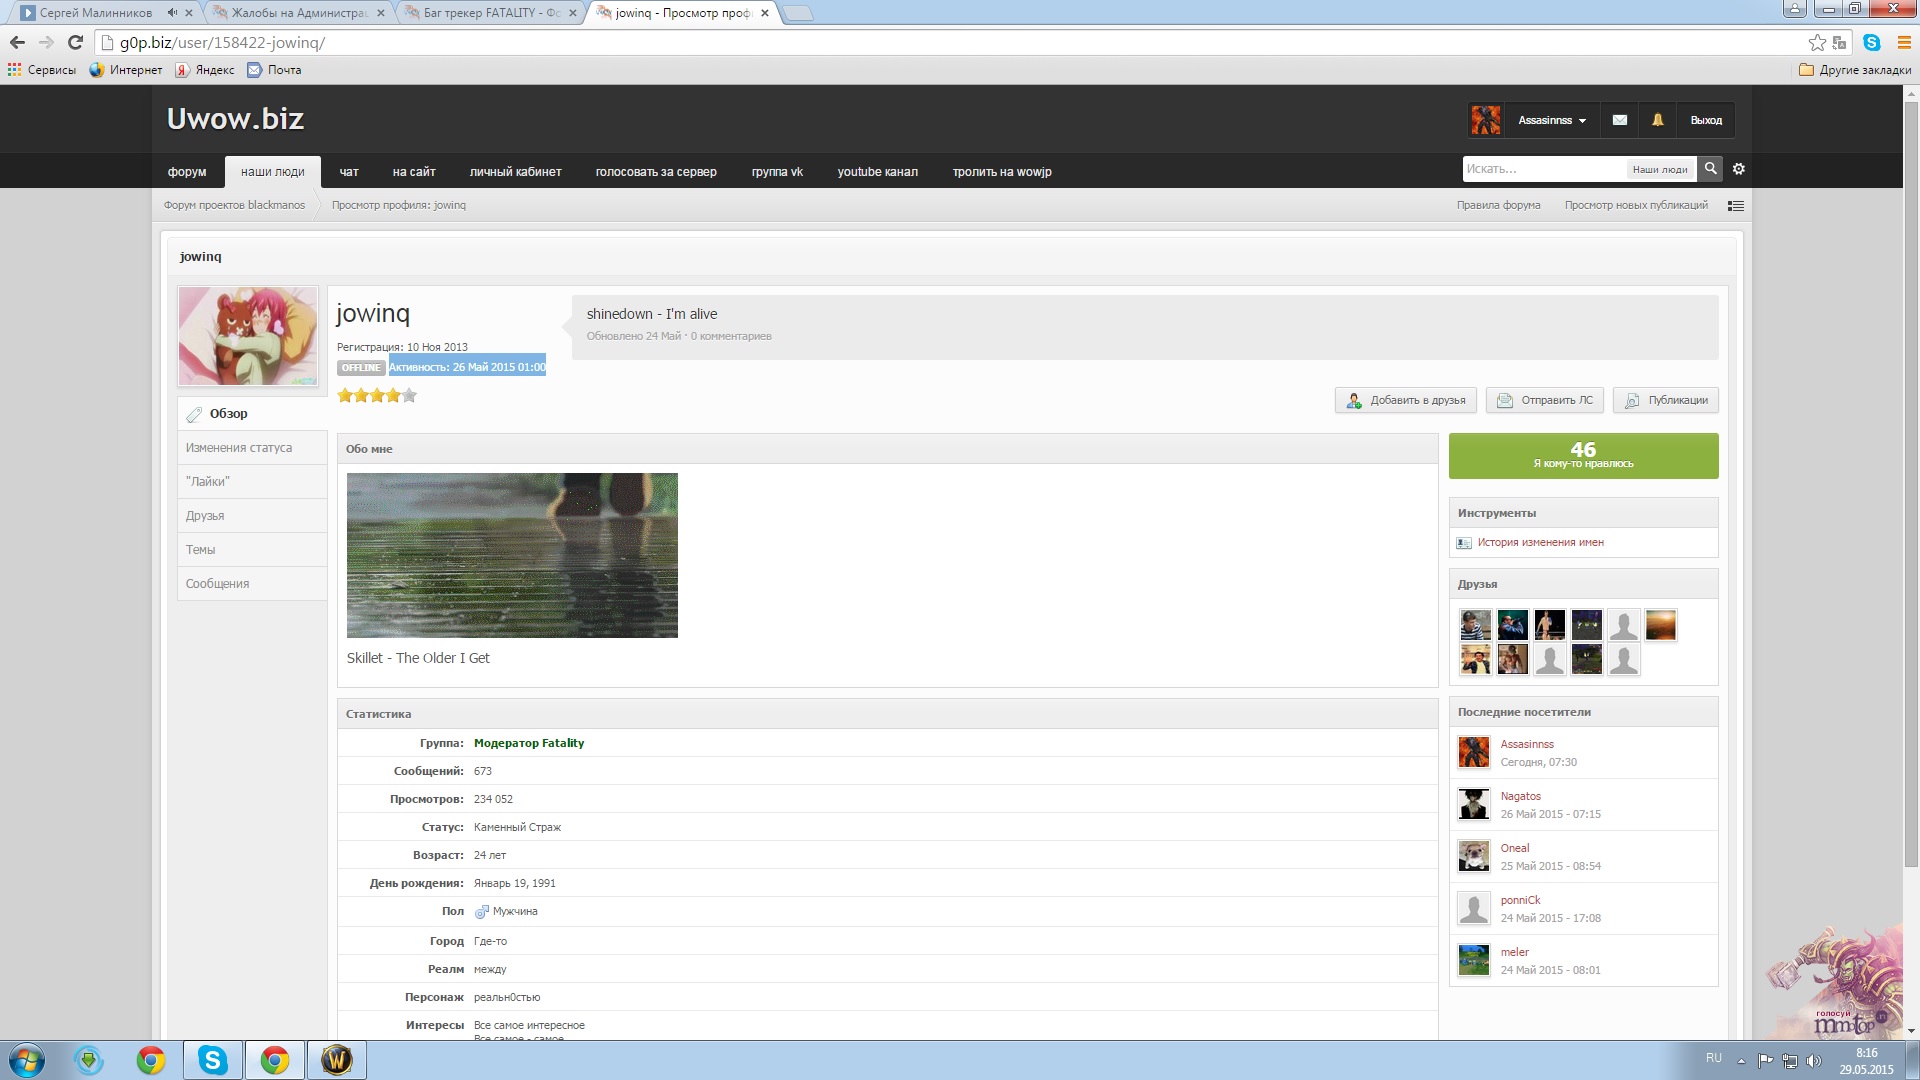1920x1080 pixels.
Task: Toggle the forum sidebar list icon
Action: pyautogui.click(x=1736, y=206)
